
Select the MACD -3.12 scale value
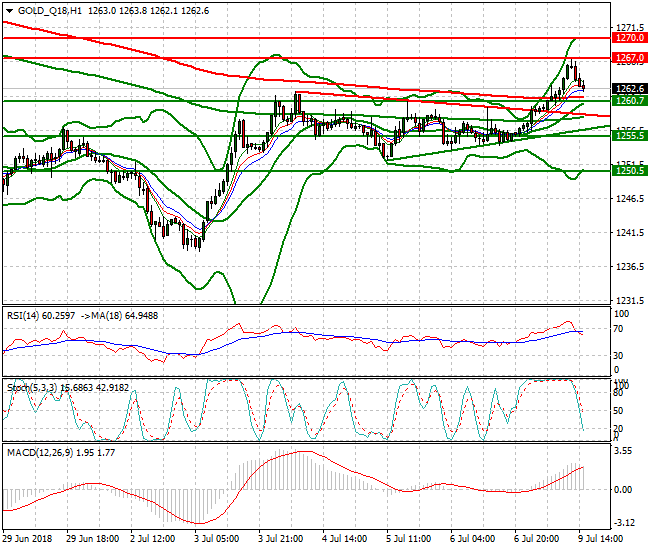[x=623, y=523]
